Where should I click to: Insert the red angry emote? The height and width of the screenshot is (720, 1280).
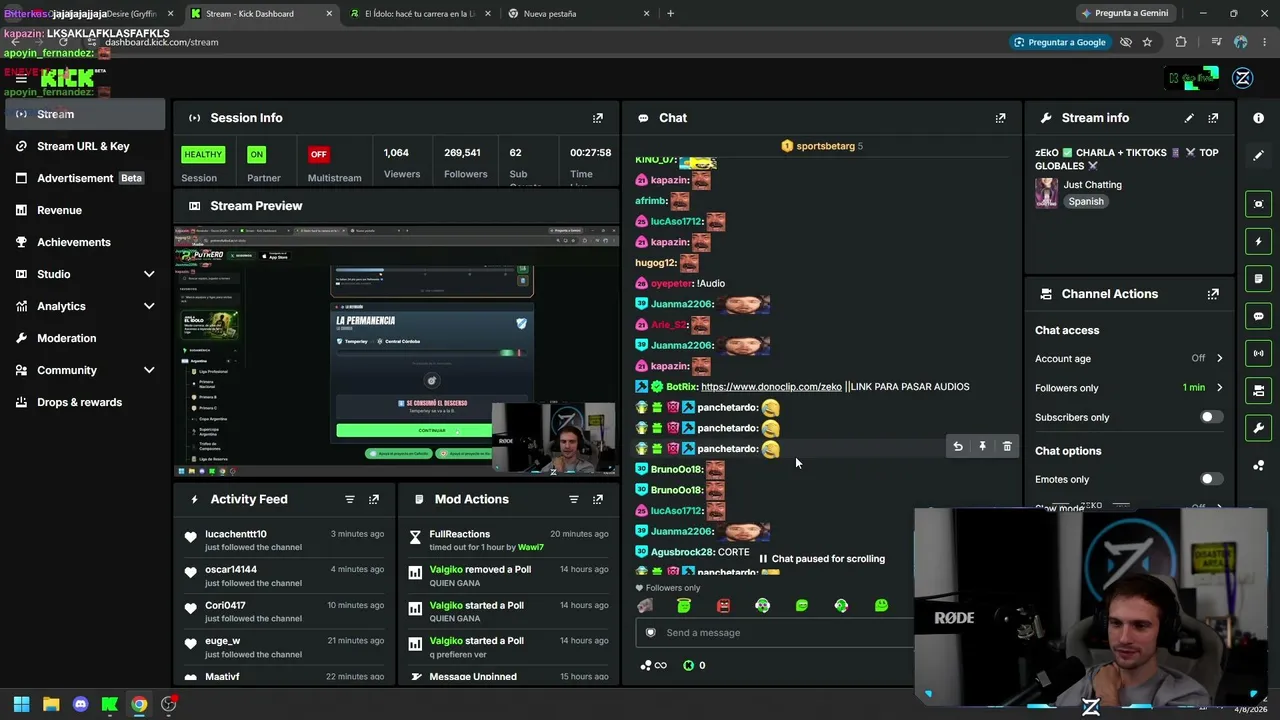[x=723, y=605]
